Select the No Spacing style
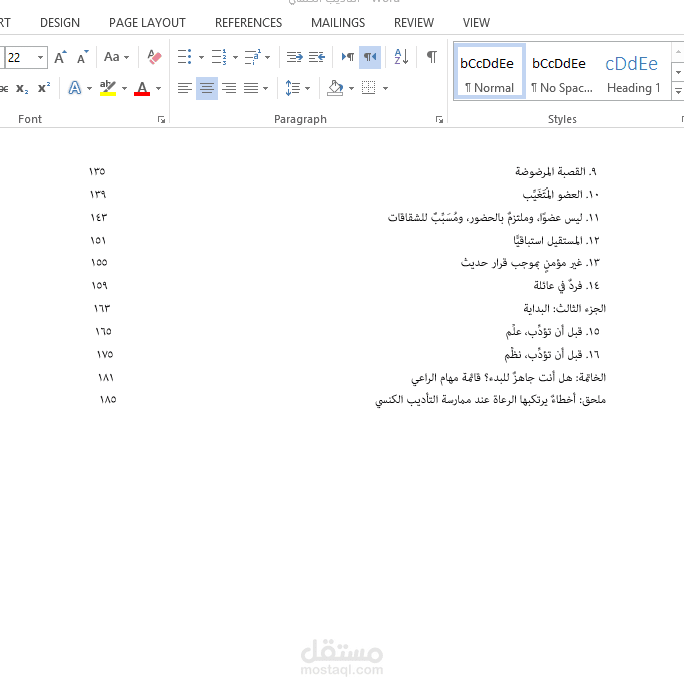The width and height of the screenshot is (684, 691). coord(560,72)
